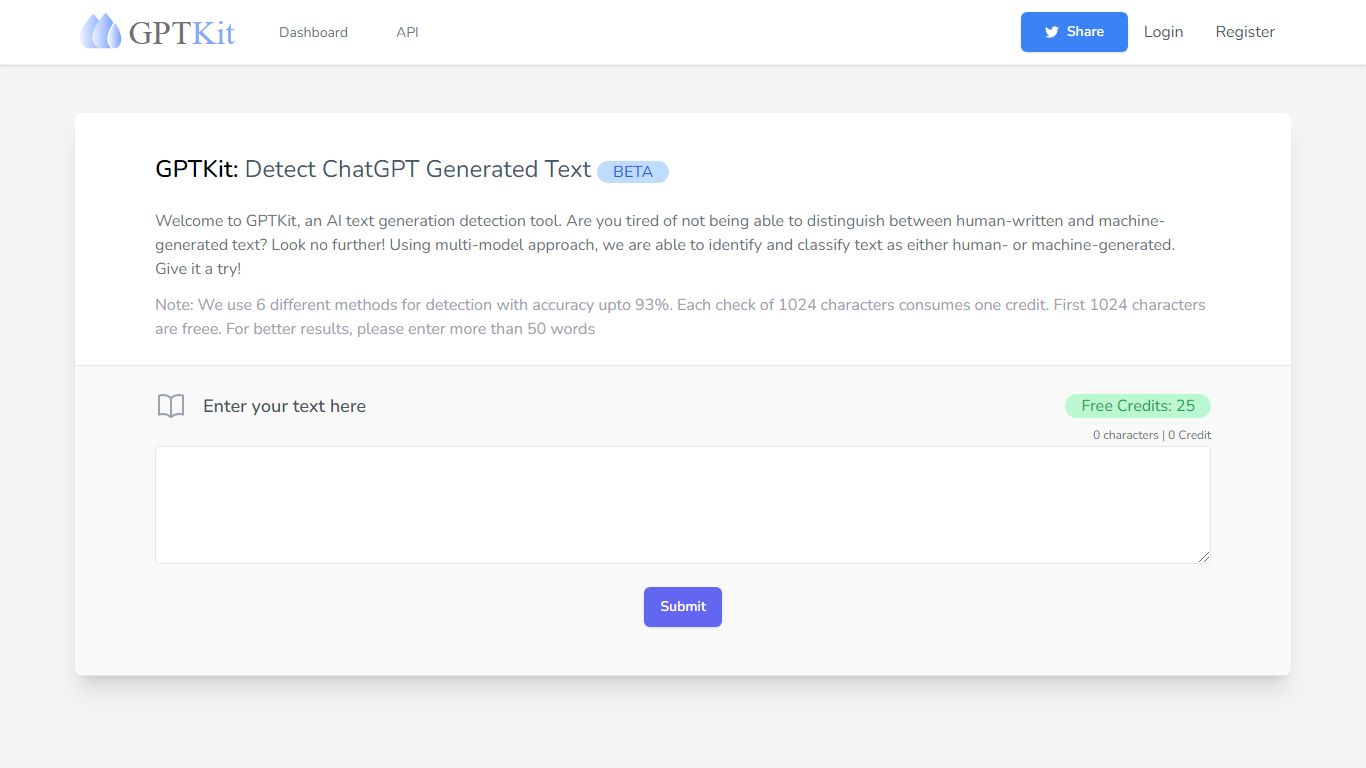Register for a new account

pyautogui.click(x=1245, y=31)
